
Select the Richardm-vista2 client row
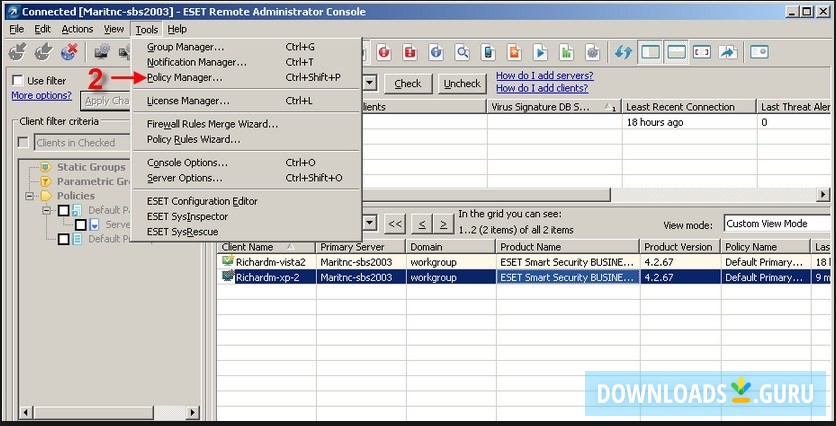point(526,262)
